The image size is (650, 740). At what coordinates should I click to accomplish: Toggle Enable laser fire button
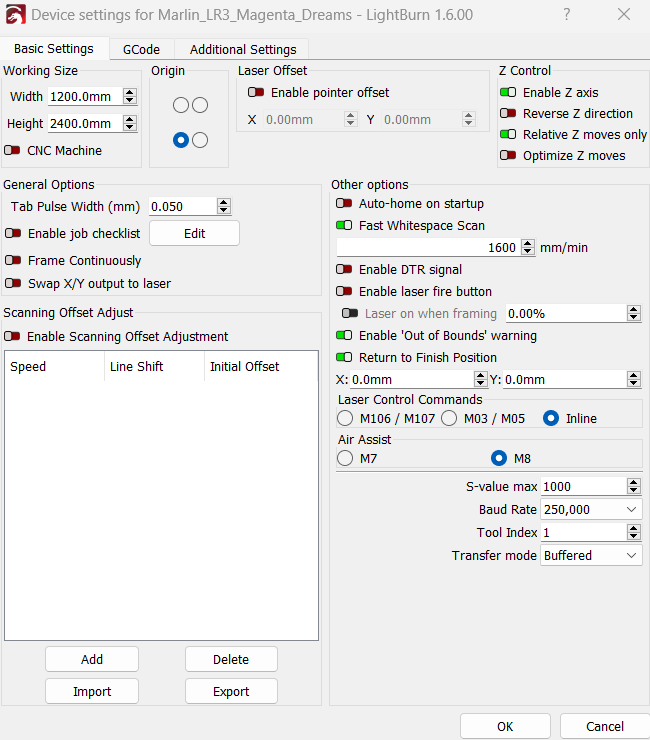tap(344, 291)
